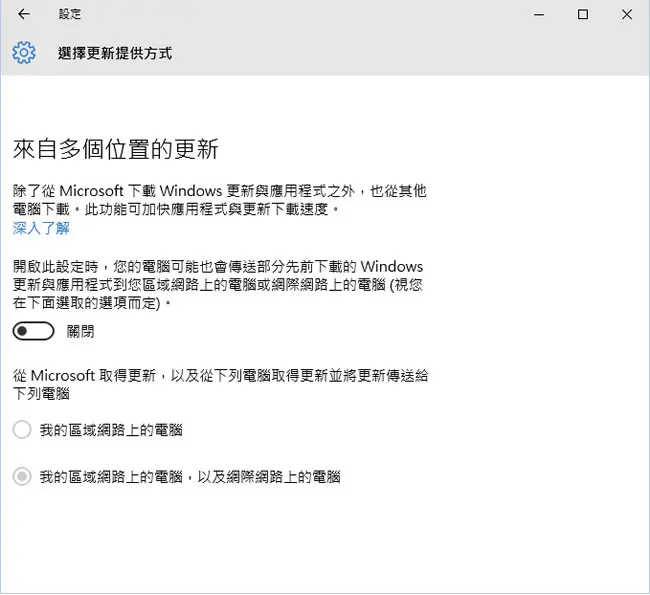The image size is (650, 595).
Task: Minimize the 設定 window
Action: (539, 15)
